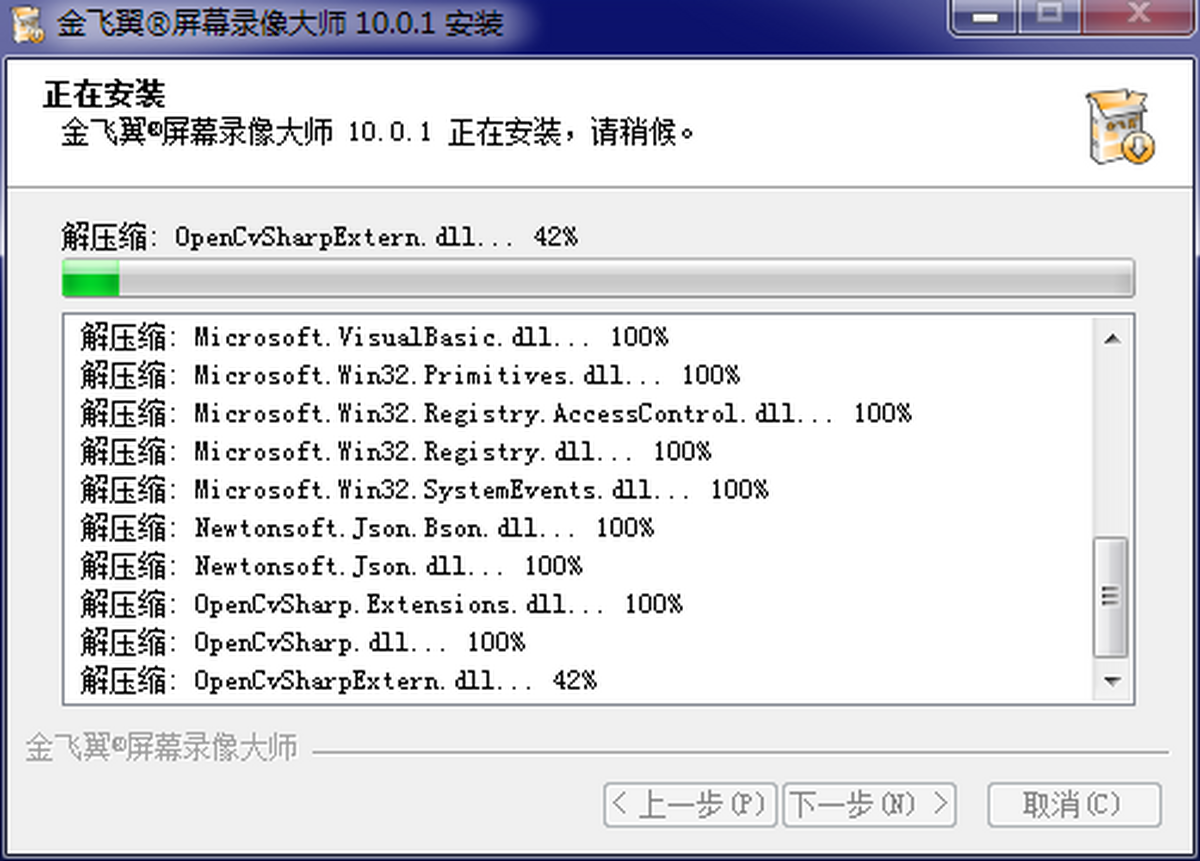The height and width of the screenshot is (861, 1200).
Task: Click the scroll up arrow in the log list
Action: [x=1111, y=339]
